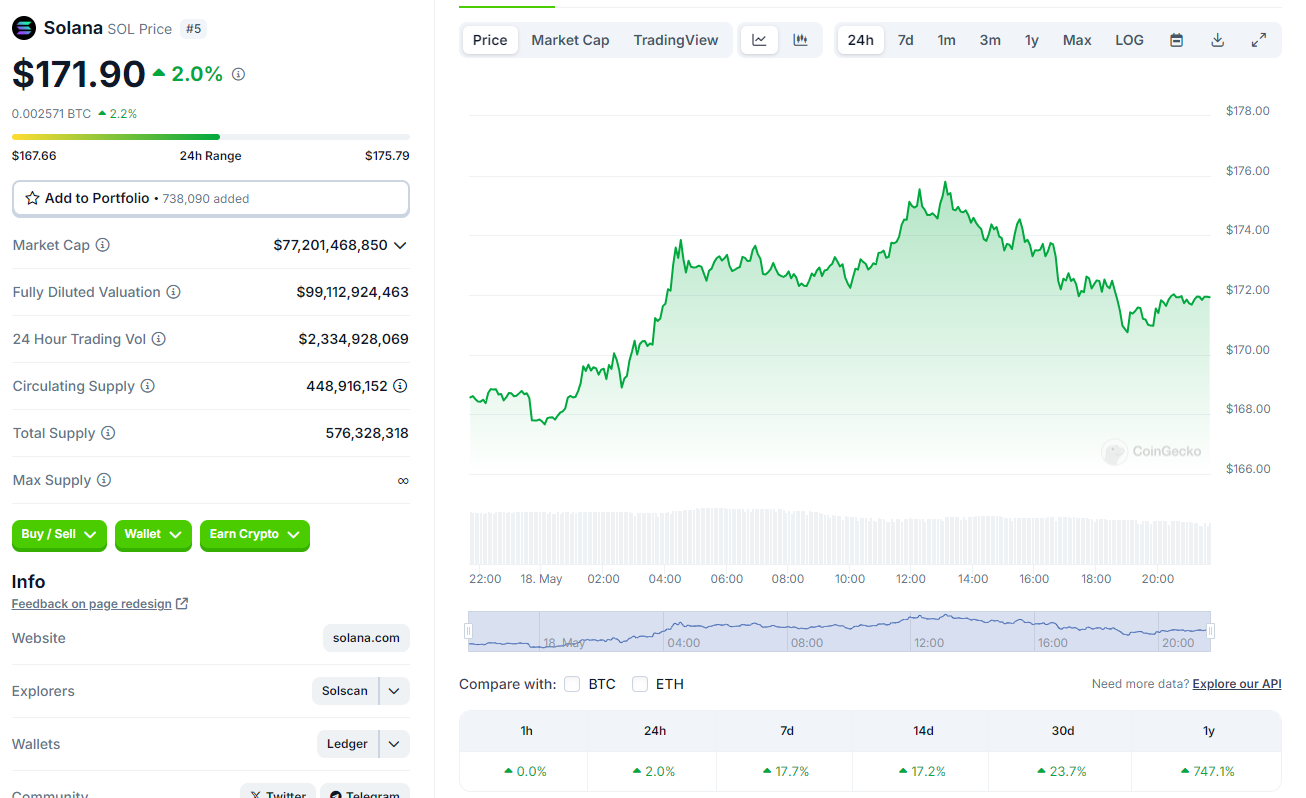Toggle LOG scale on chart
Viewport: 1306px width, 798px height.
[x=1129, y=40]
